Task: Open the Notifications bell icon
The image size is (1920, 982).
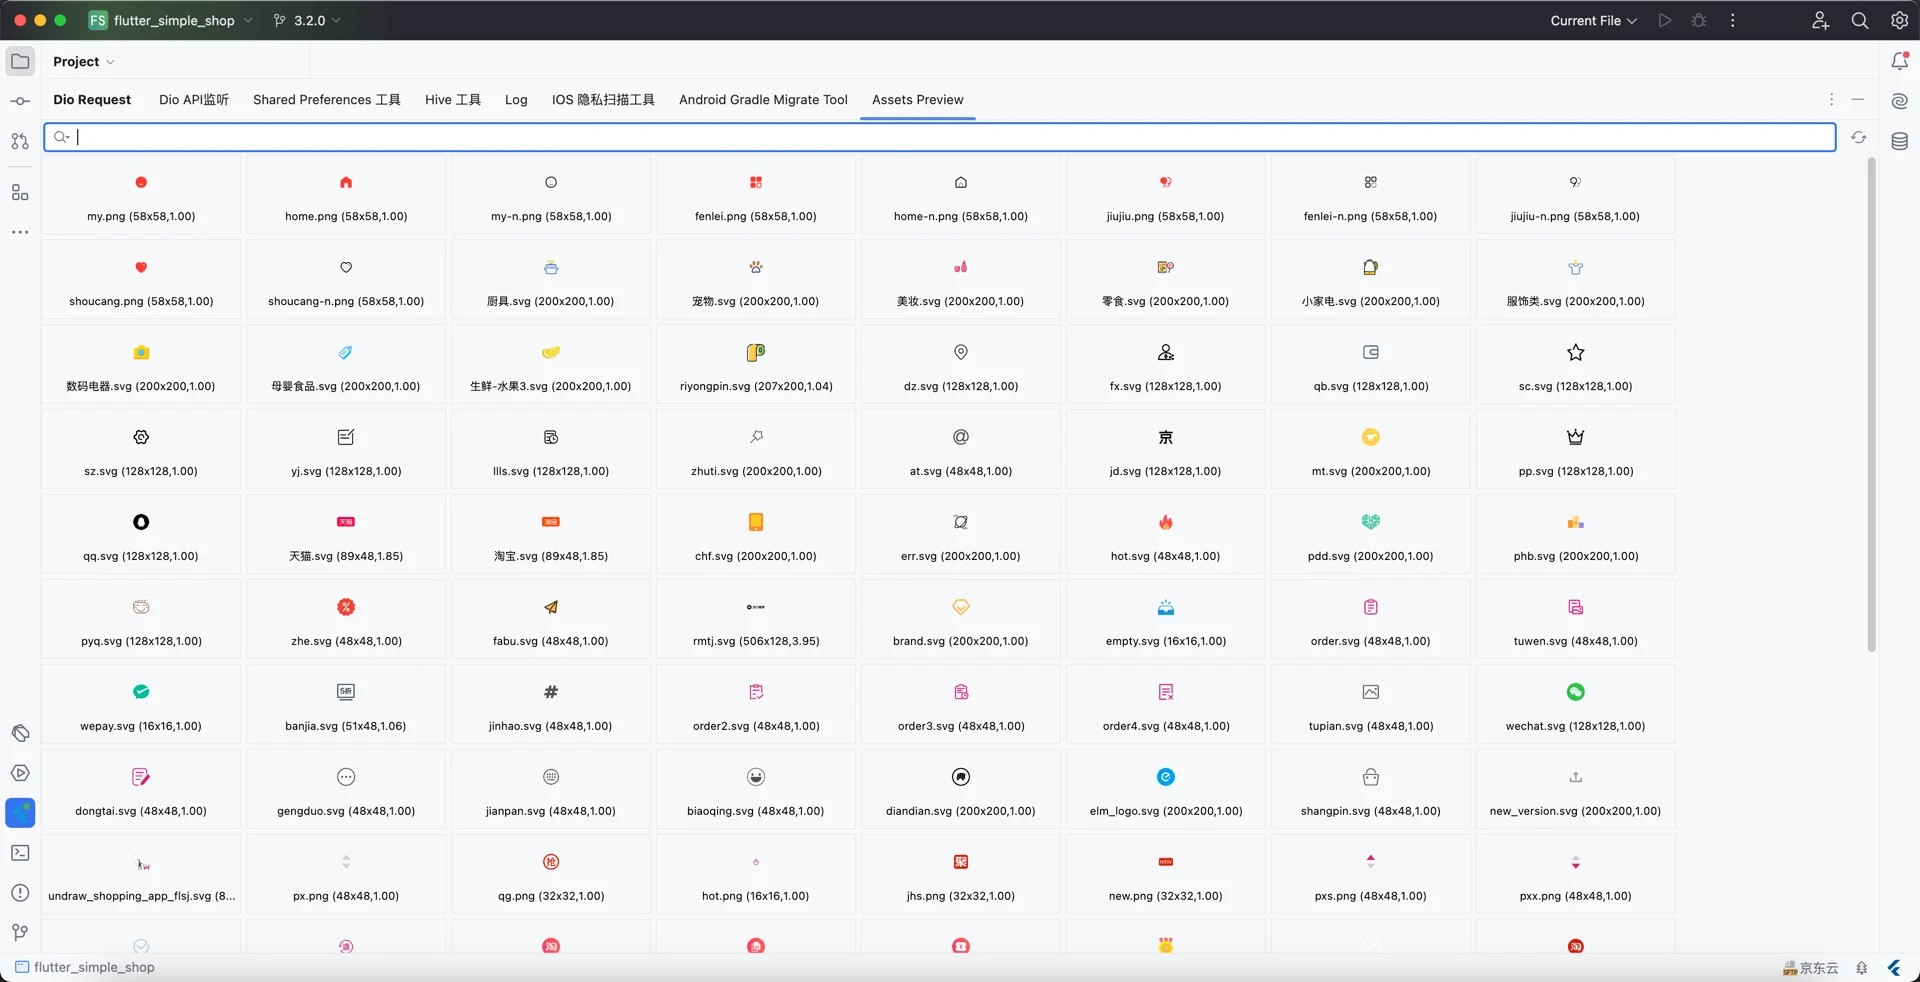Action: click(x=1899, y=62)
